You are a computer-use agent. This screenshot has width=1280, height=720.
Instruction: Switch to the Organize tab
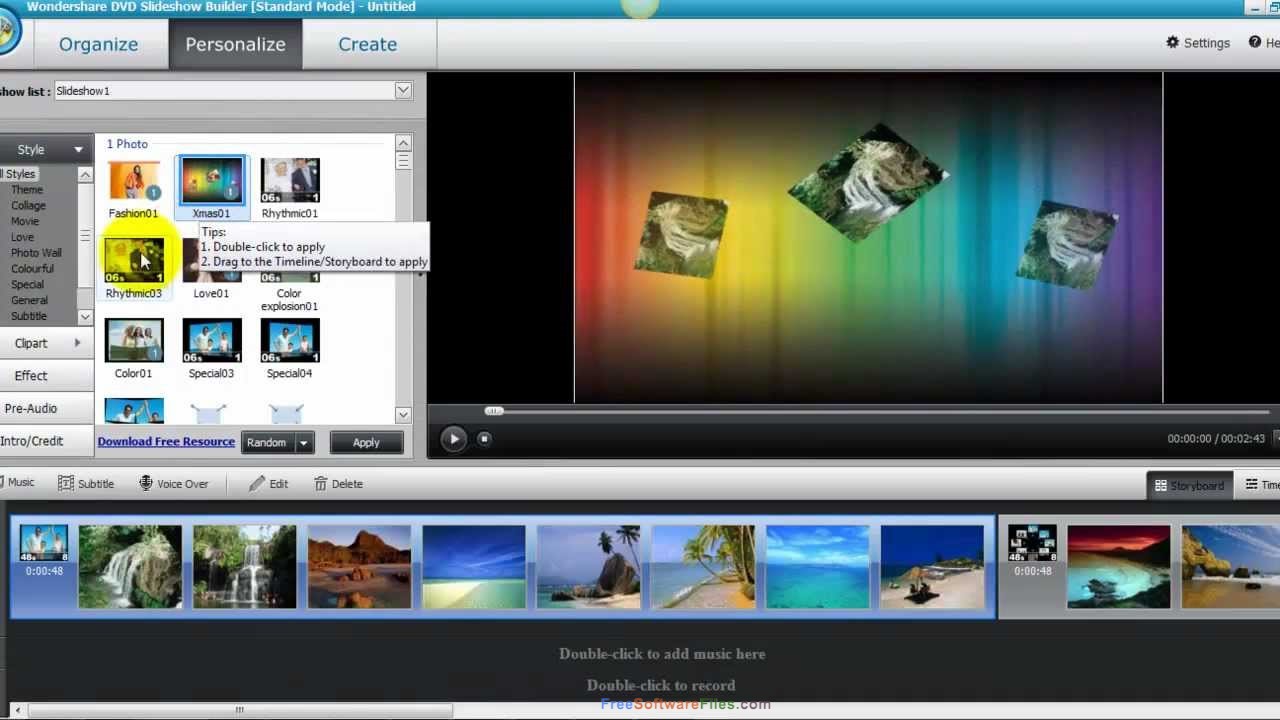pos(98,44)
